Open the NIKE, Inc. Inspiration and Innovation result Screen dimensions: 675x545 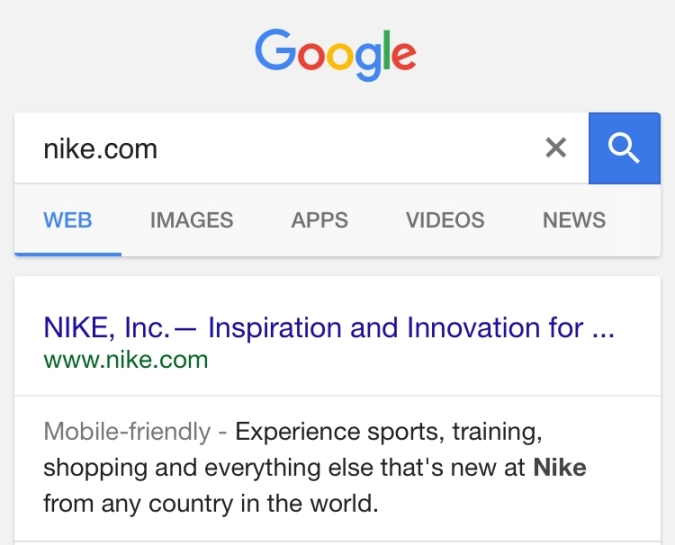click(329, 328)
